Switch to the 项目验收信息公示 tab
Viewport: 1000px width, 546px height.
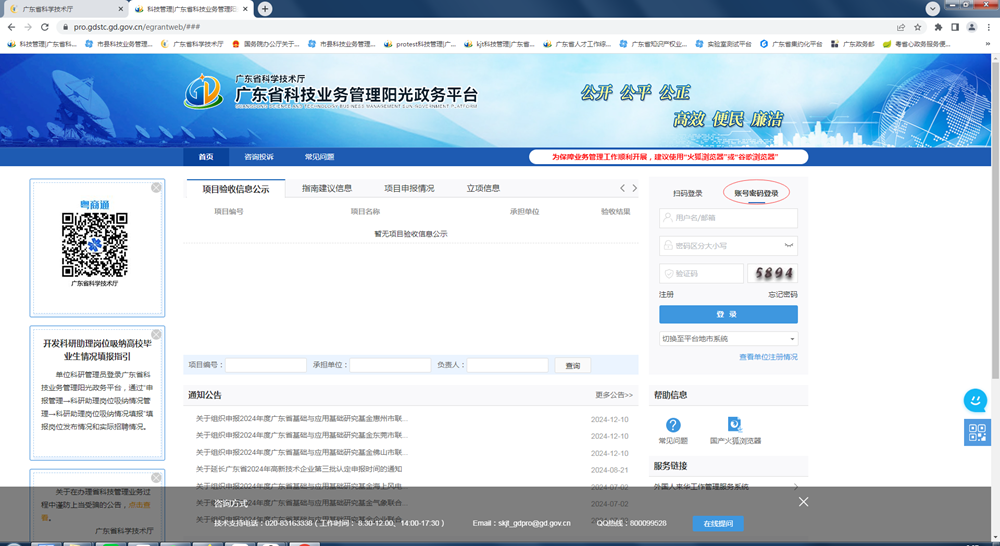235,189
